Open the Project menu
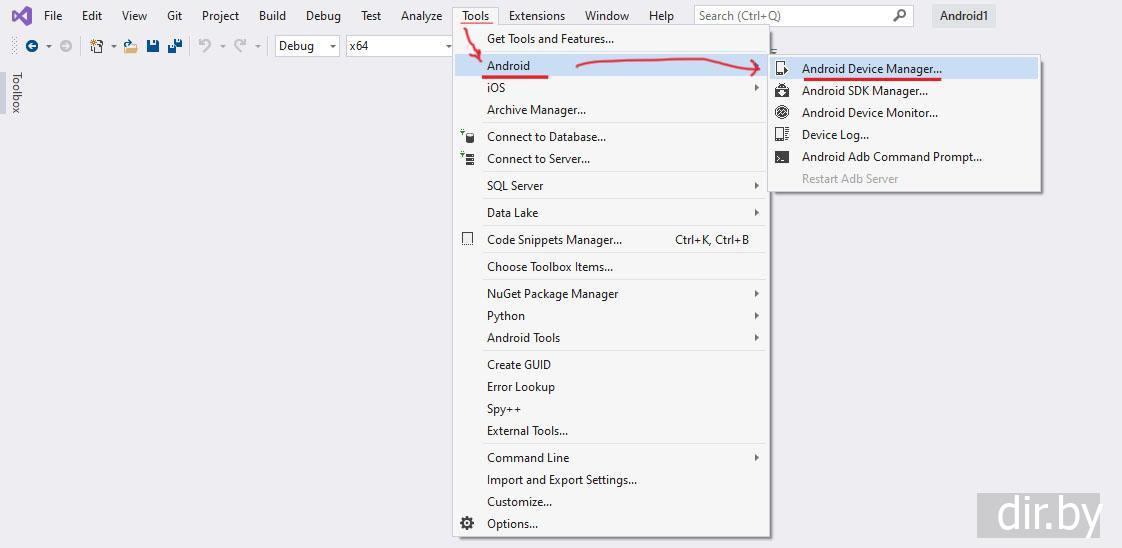Screen dimensions: 1122x548 click(220, 15)
